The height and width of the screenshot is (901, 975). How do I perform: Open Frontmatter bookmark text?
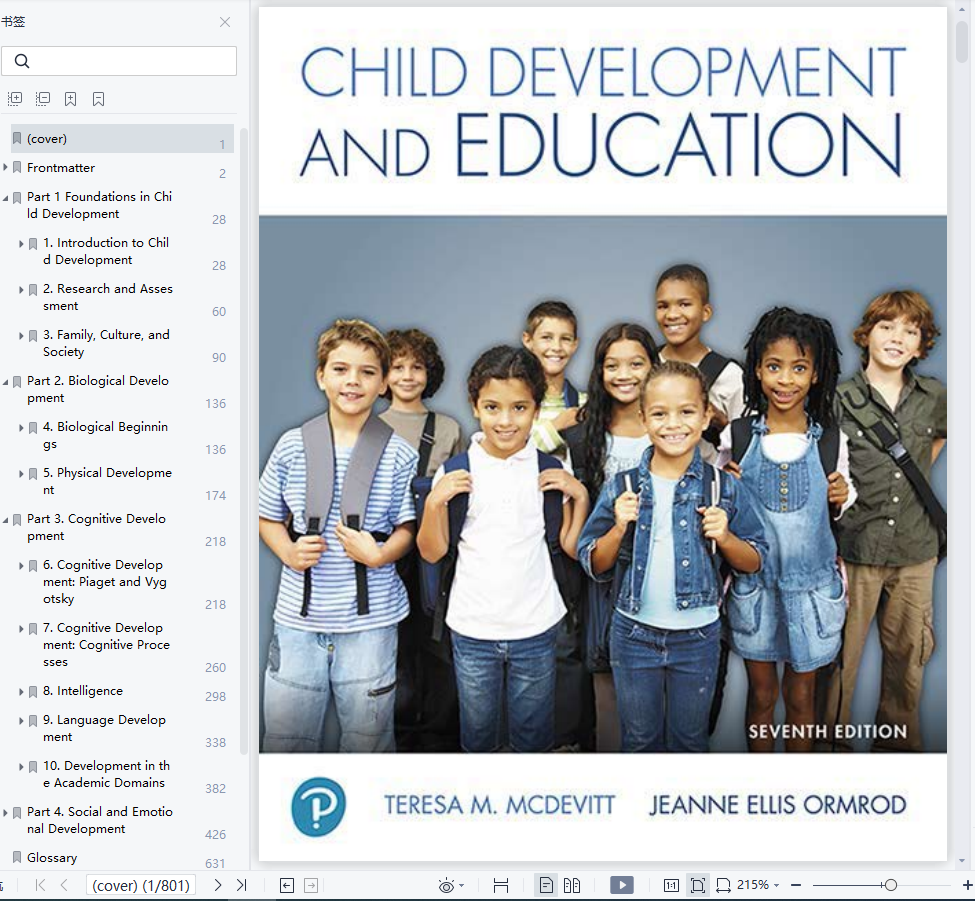(61, 168)
